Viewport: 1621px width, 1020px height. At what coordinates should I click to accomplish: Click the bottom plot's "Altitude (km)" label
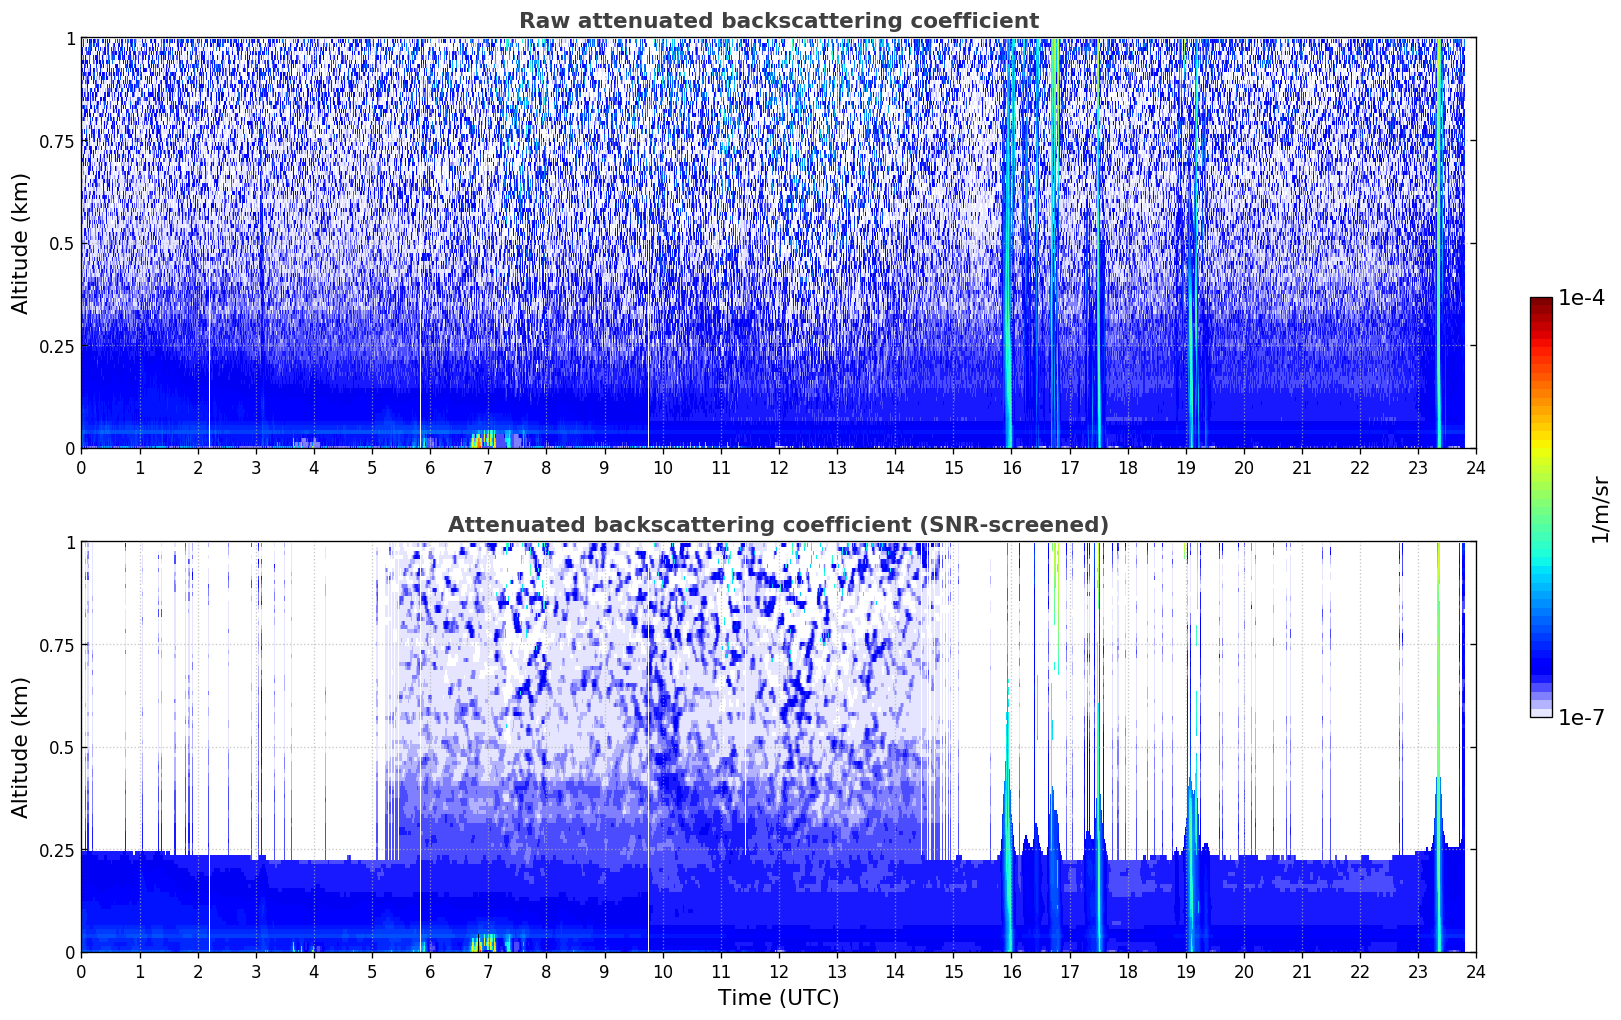(x=21, y=747)
